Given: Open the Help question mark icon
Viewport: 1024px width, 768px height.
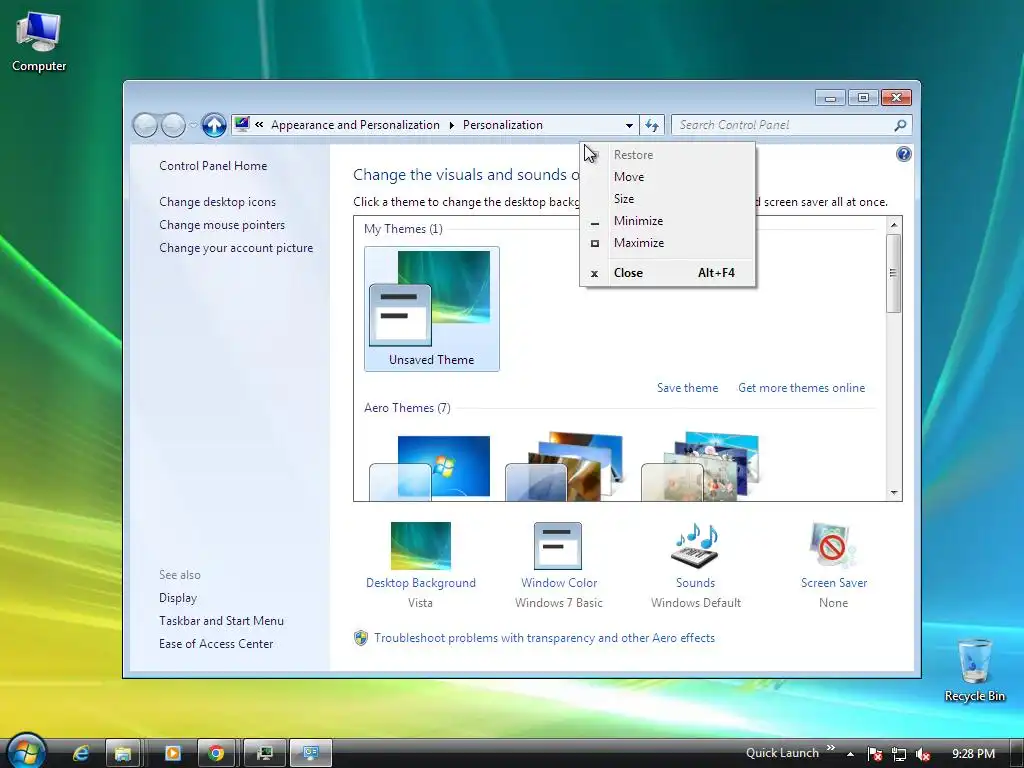Looking at the screenshot, I should pos(904,154).
